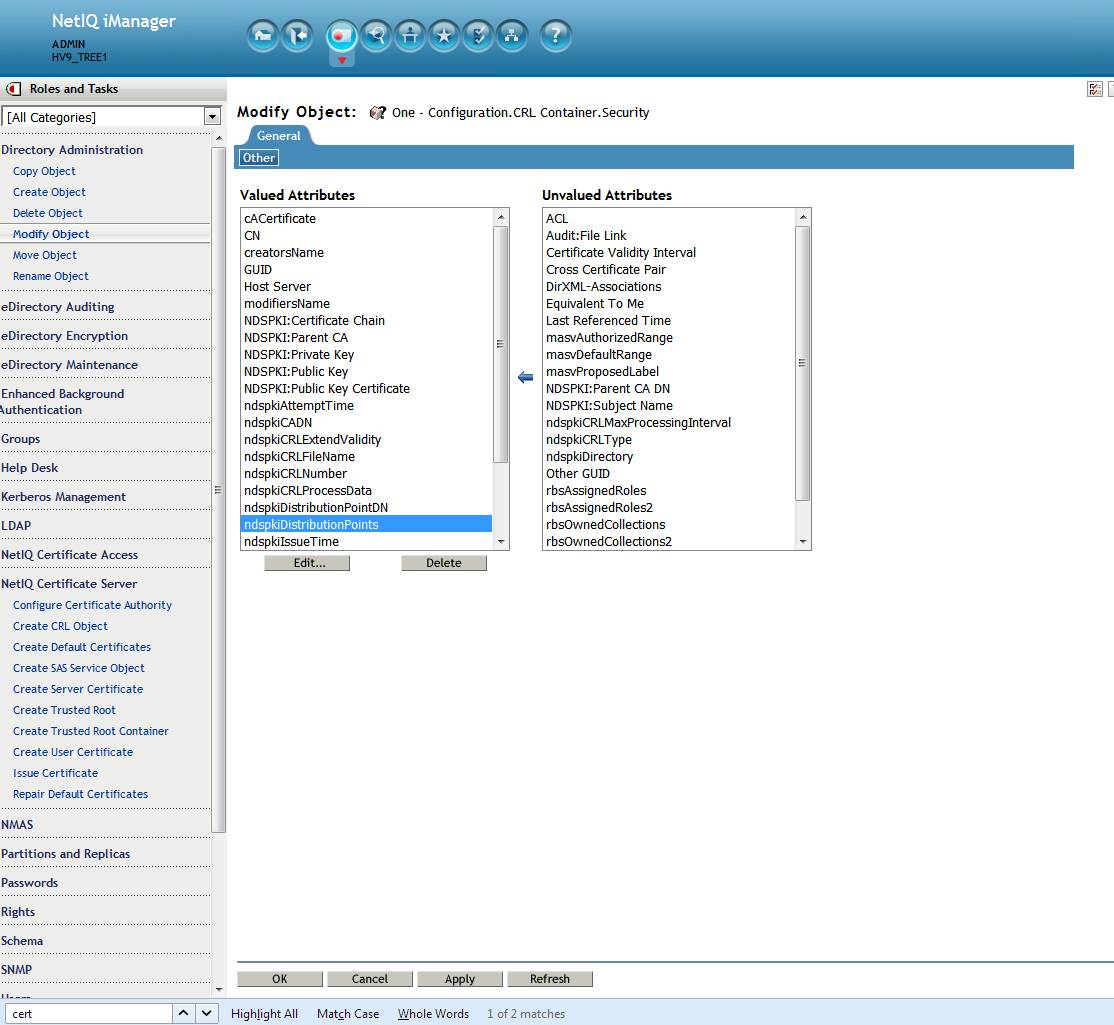Jump to next find match with down arrow
This screenshot has height=1025, width=1114.
(x=206, y=1013)
